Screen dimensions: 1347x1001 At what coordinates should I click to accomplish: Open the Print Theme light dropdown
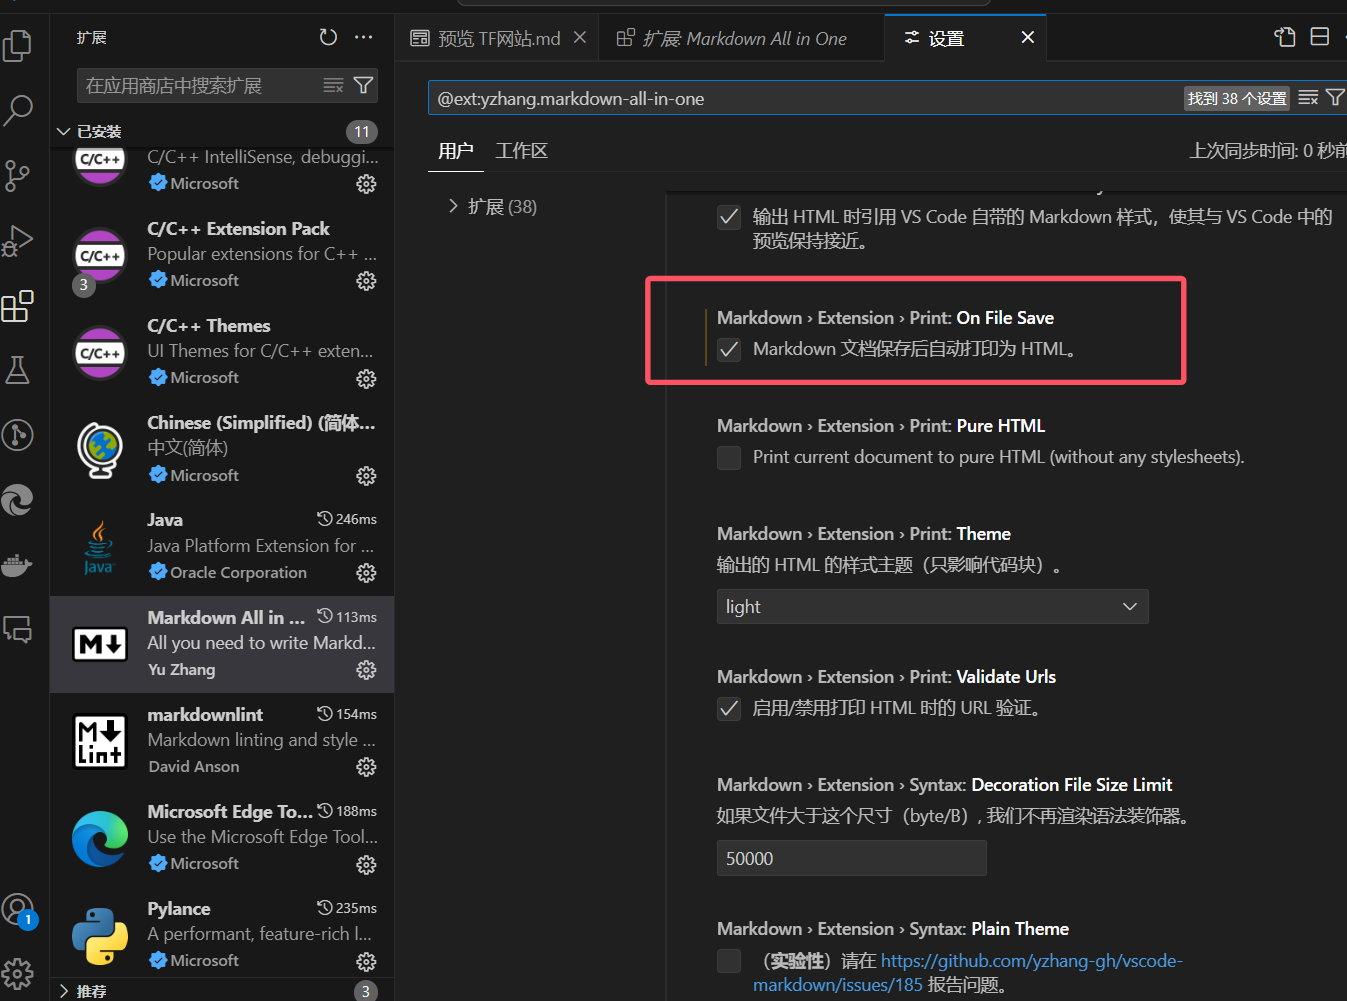(932, 607)
